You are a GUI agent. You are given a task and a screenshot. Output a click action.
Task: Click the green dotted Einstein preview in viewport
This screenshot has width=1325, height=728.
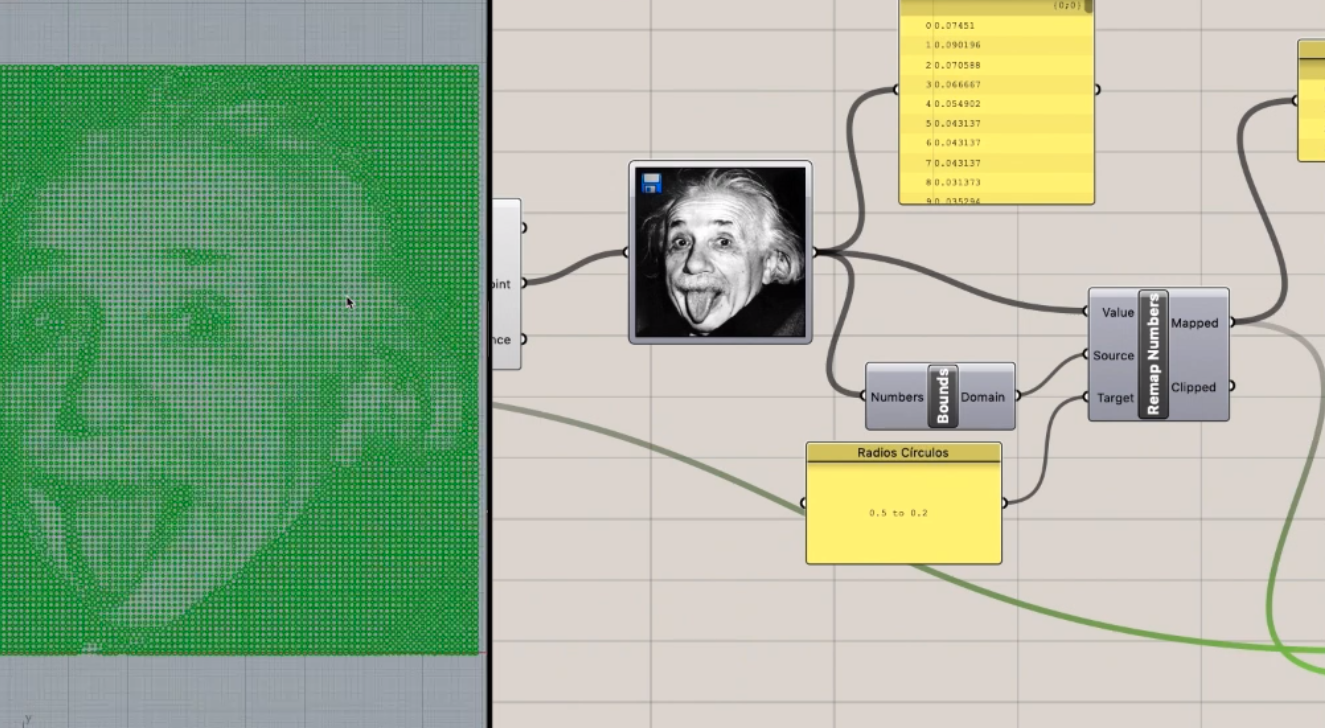point(239,360)
